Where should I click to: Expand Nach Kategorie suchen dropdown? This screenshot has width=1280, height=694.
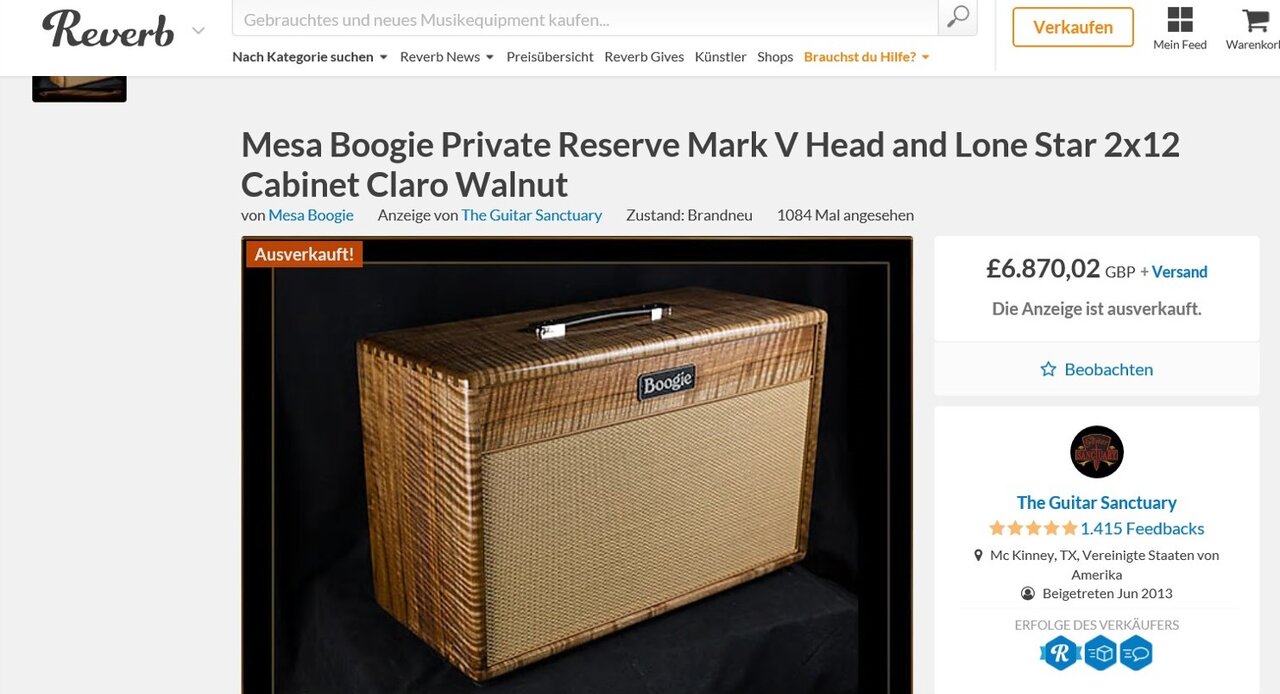click(310, 57)
